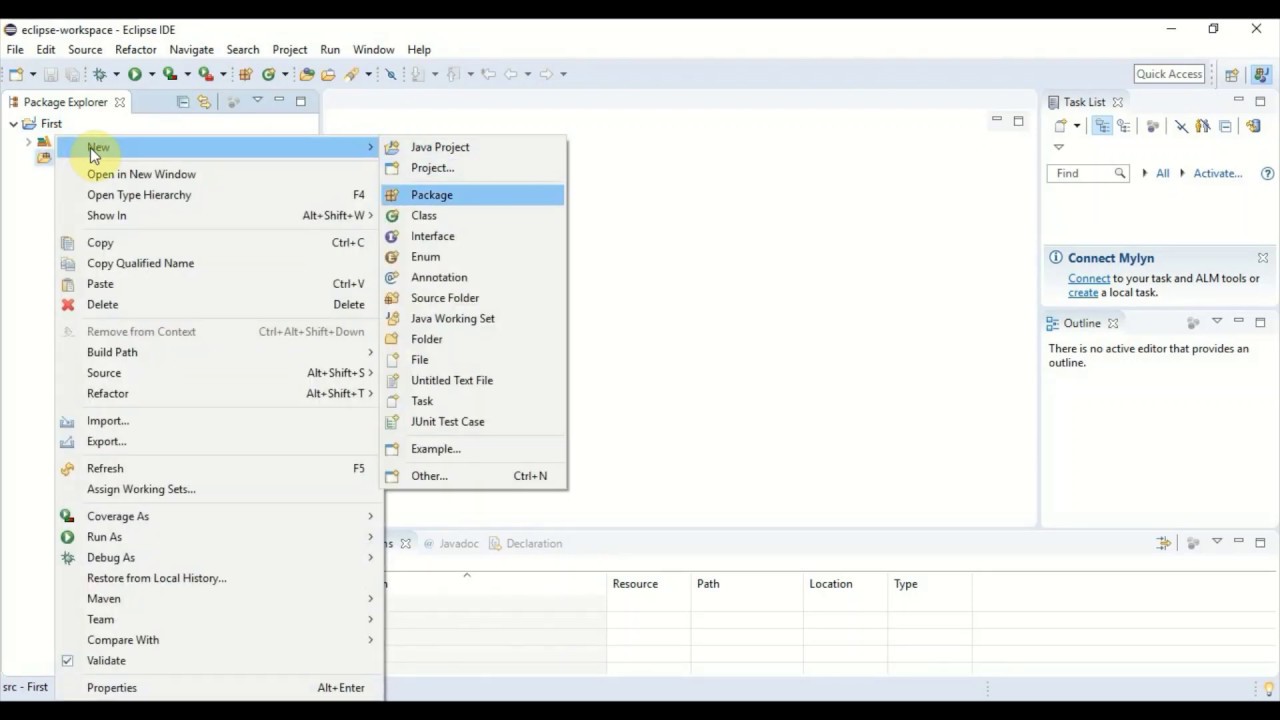Toggle Scheduled presentation in Task List
The height and width of the screenshot is (720, 1280).
coord(1124,126)
